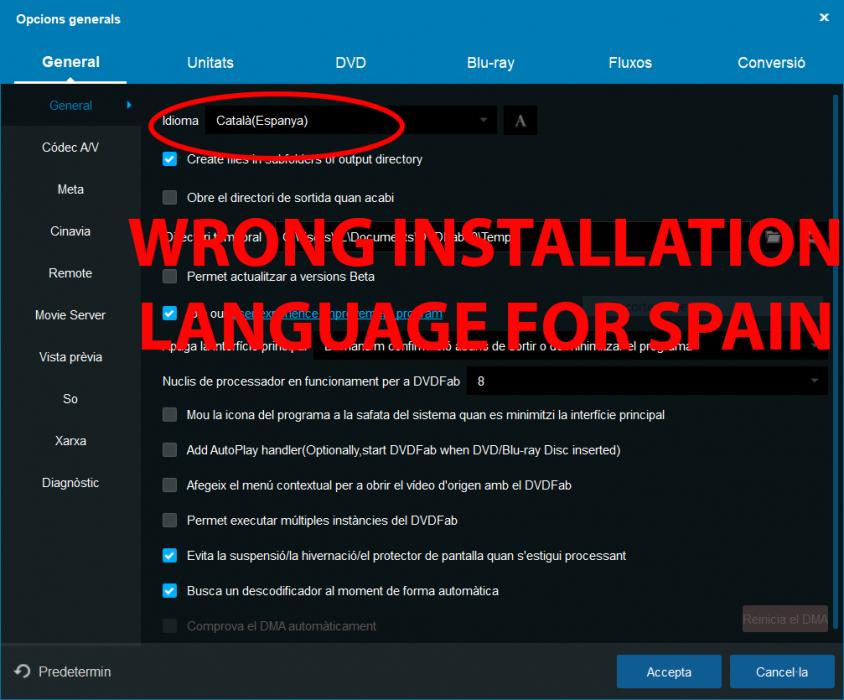Toggle Evita la suspensió checkbox
The height and width of the screenshot is (700, 844).
(170, 555)
